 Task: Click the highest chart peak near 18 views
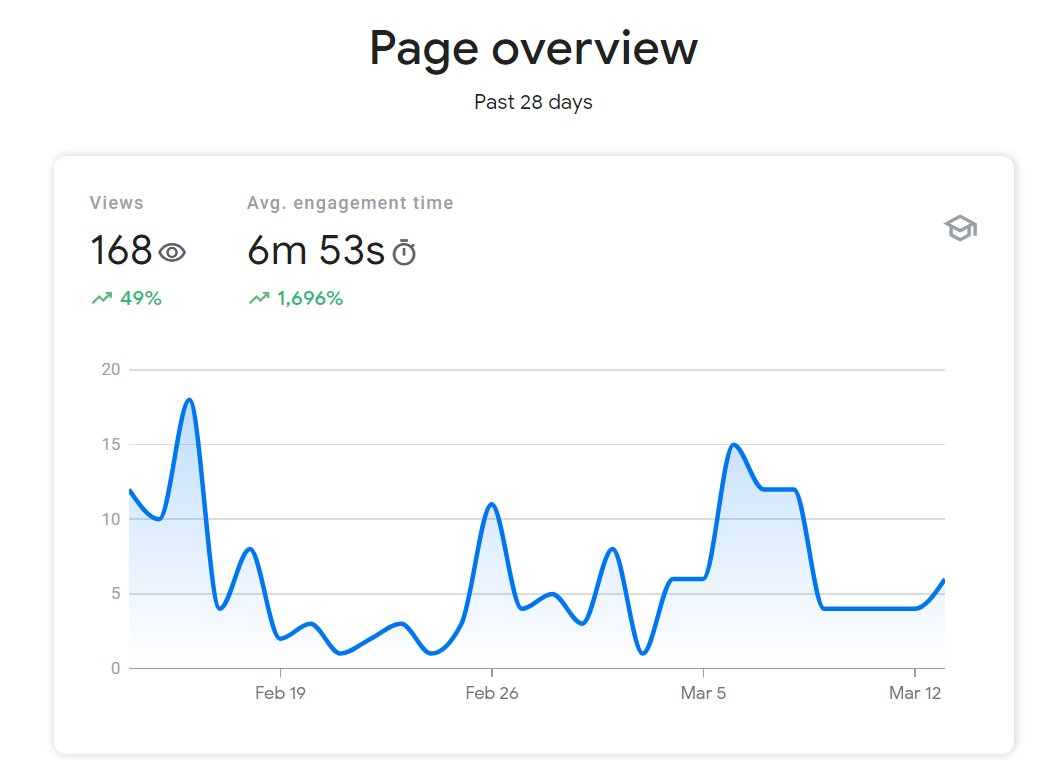tap(190, 400)
